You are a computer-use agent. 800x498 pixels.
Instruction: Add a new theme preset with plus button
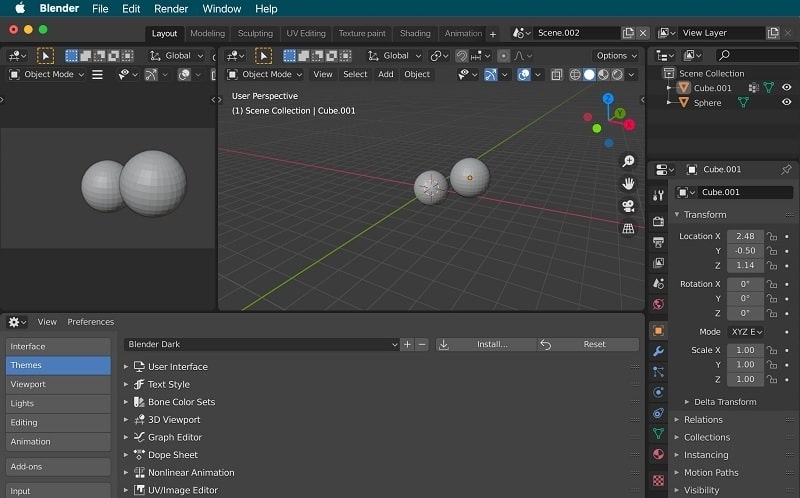tap(407, 344)
